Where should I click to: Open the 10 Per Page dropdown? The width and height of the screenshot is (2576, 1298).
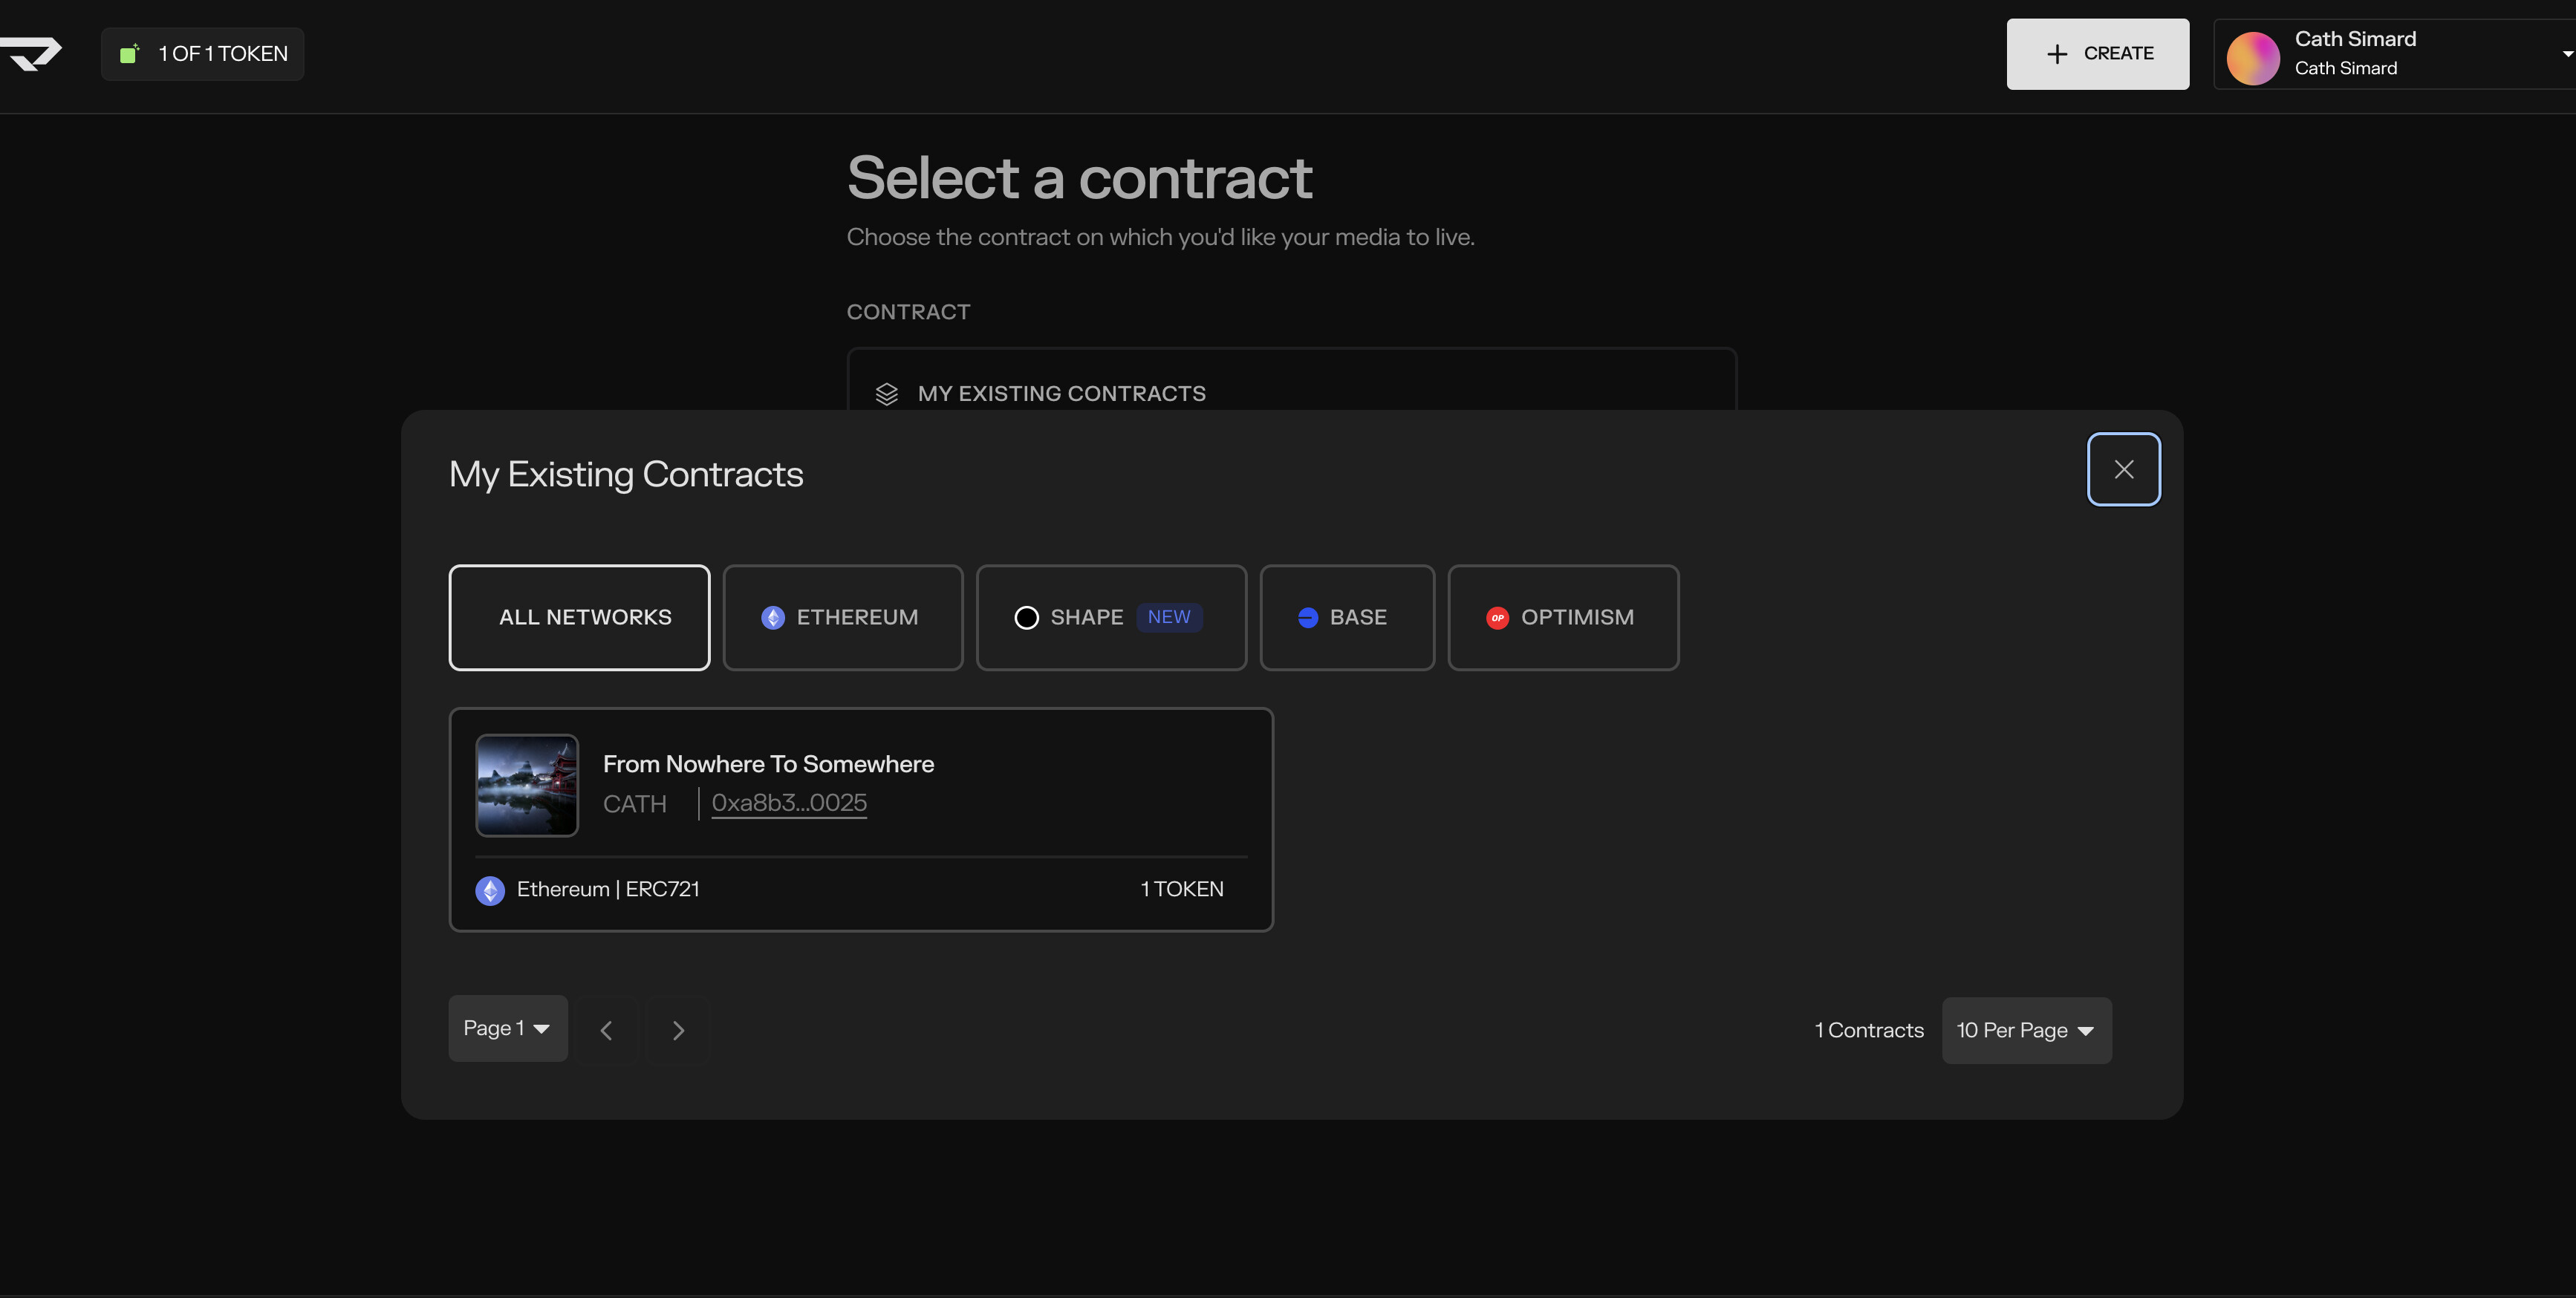[2026, 1030]
